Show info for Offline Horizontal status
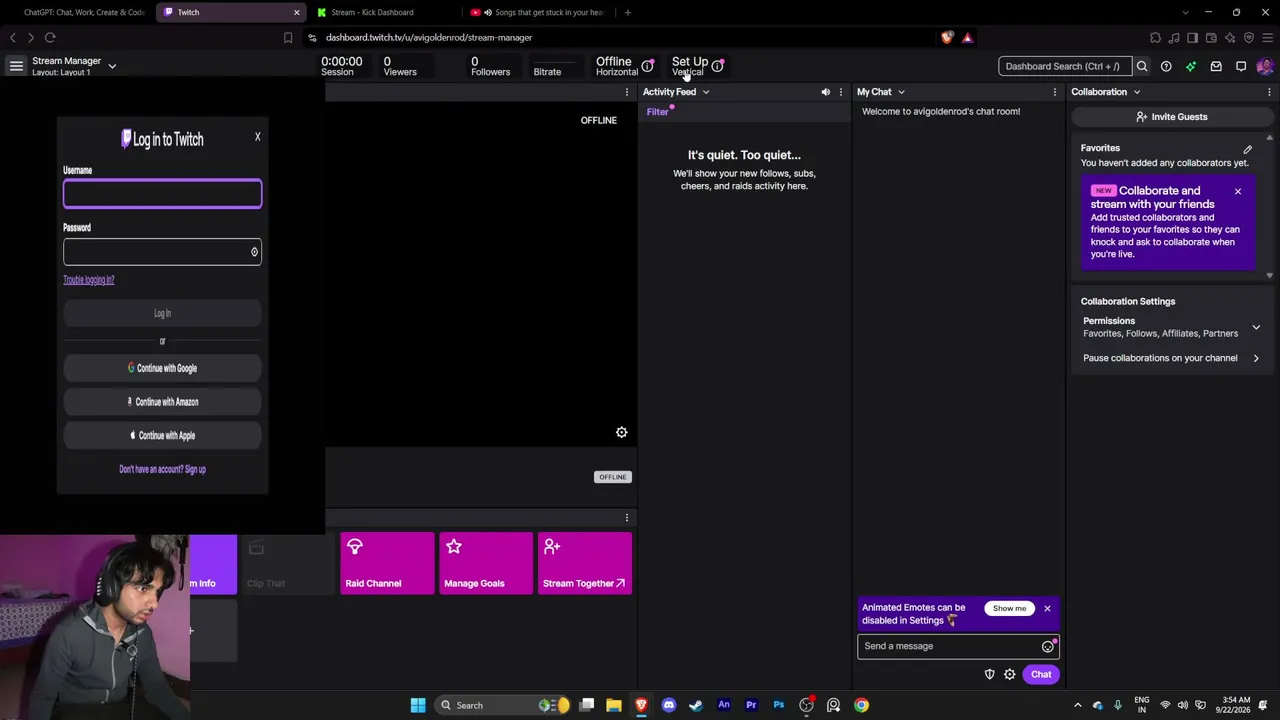The height and width of the screenshot is (720, 1280). coord(648,66)
